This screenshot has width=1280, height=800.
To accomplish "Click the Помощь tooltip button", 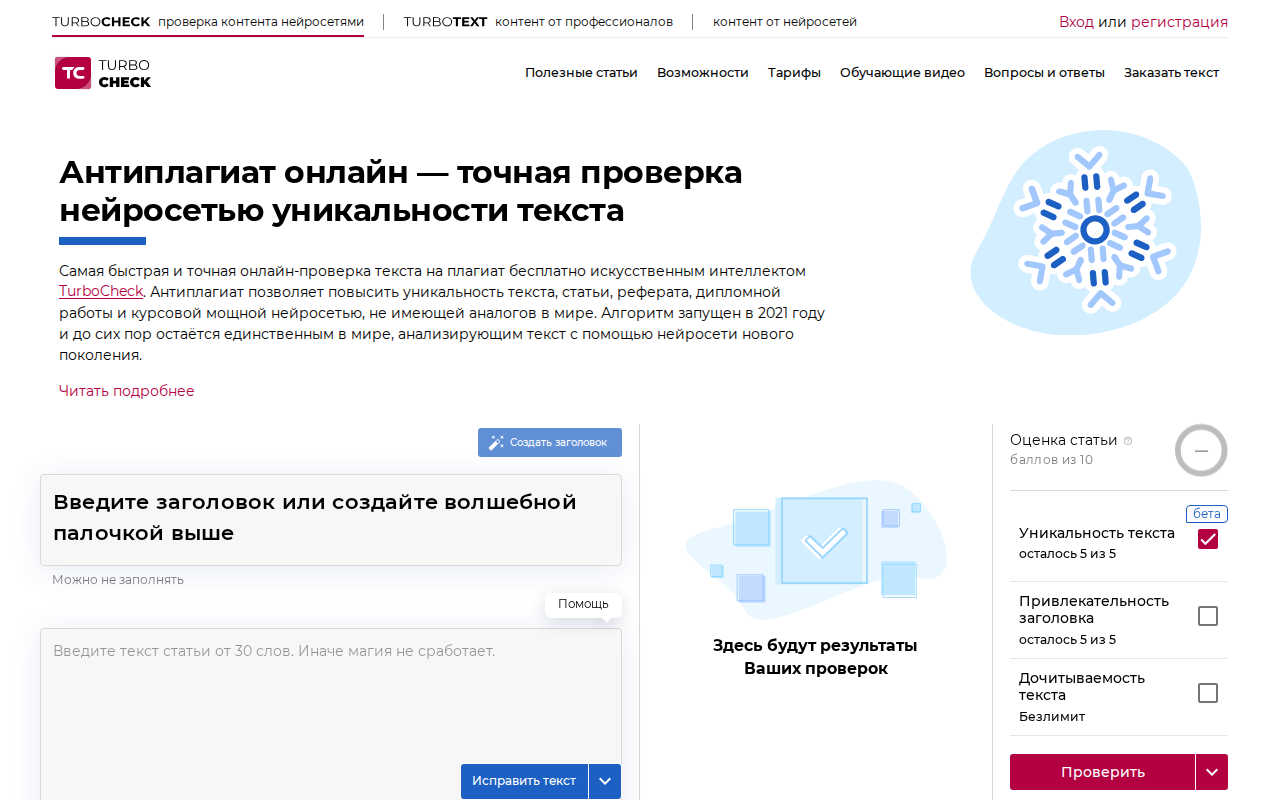I will click(583, 604).
